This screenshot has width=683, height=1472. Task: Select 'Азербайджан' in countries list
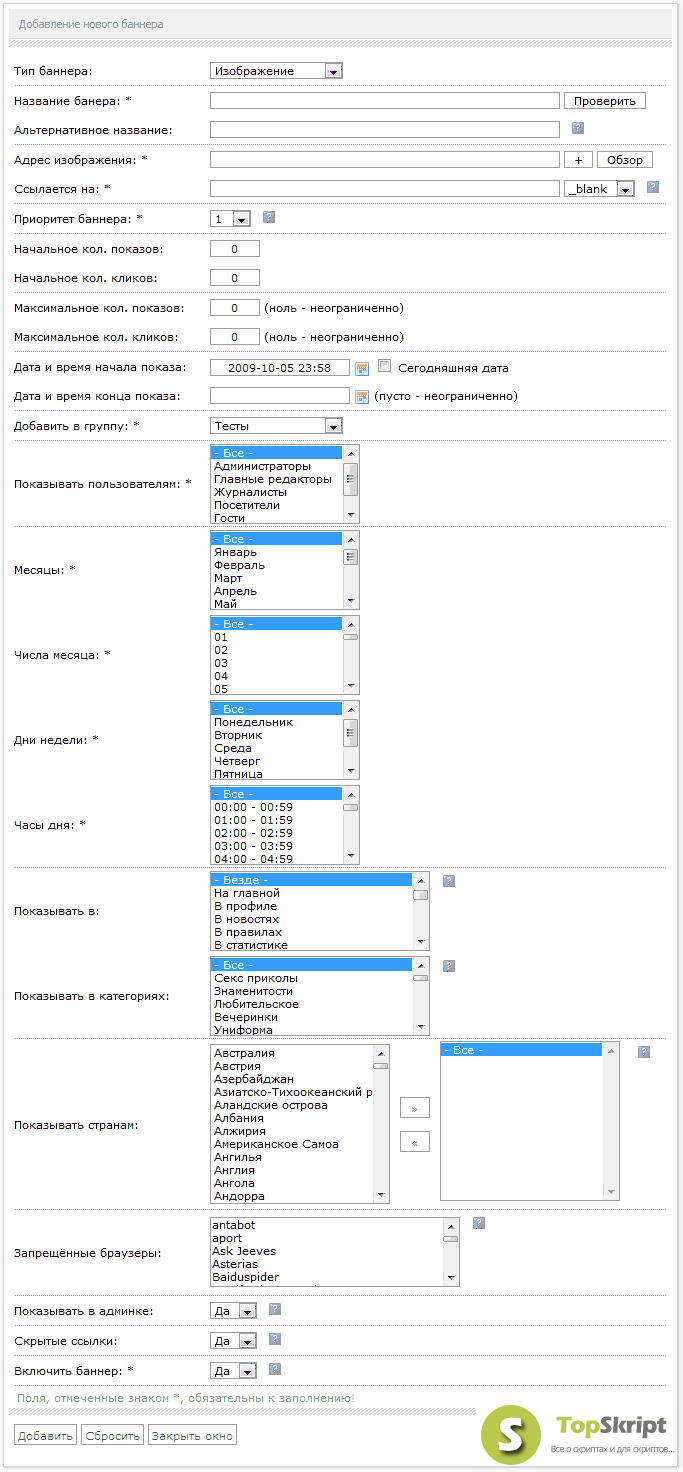pos(292,1079)
